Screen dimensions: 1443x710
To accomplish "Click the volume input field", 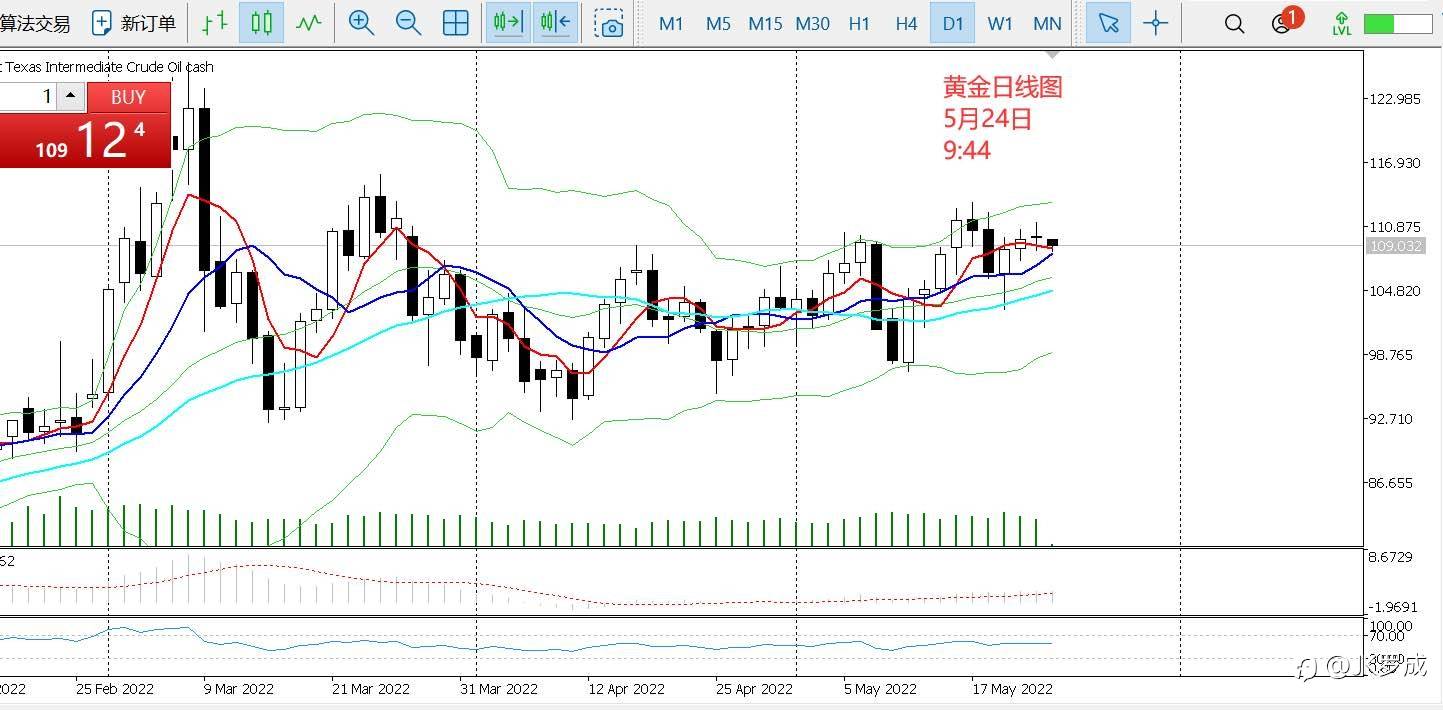I will coord(26,97).
